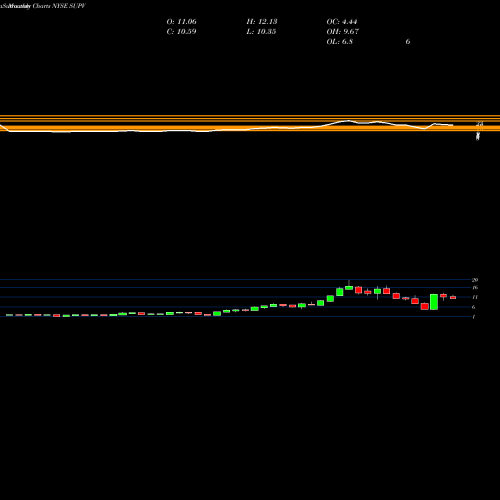Screen dimensions: 500x500
Task: Click the tallest green candlestick near chart end
Action: pyautogui.click(x=434, y=302)
